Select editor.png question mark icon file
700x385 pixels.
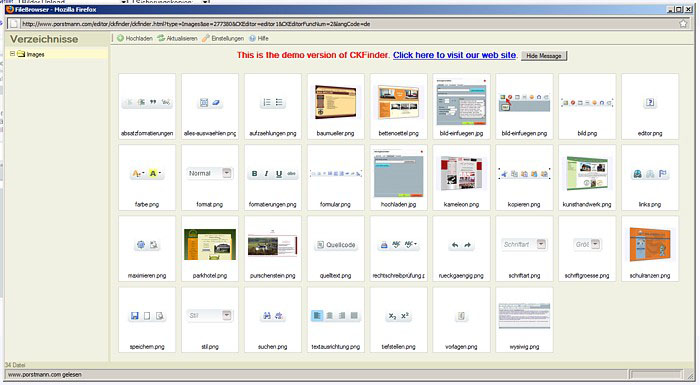[x=650, y=106]
